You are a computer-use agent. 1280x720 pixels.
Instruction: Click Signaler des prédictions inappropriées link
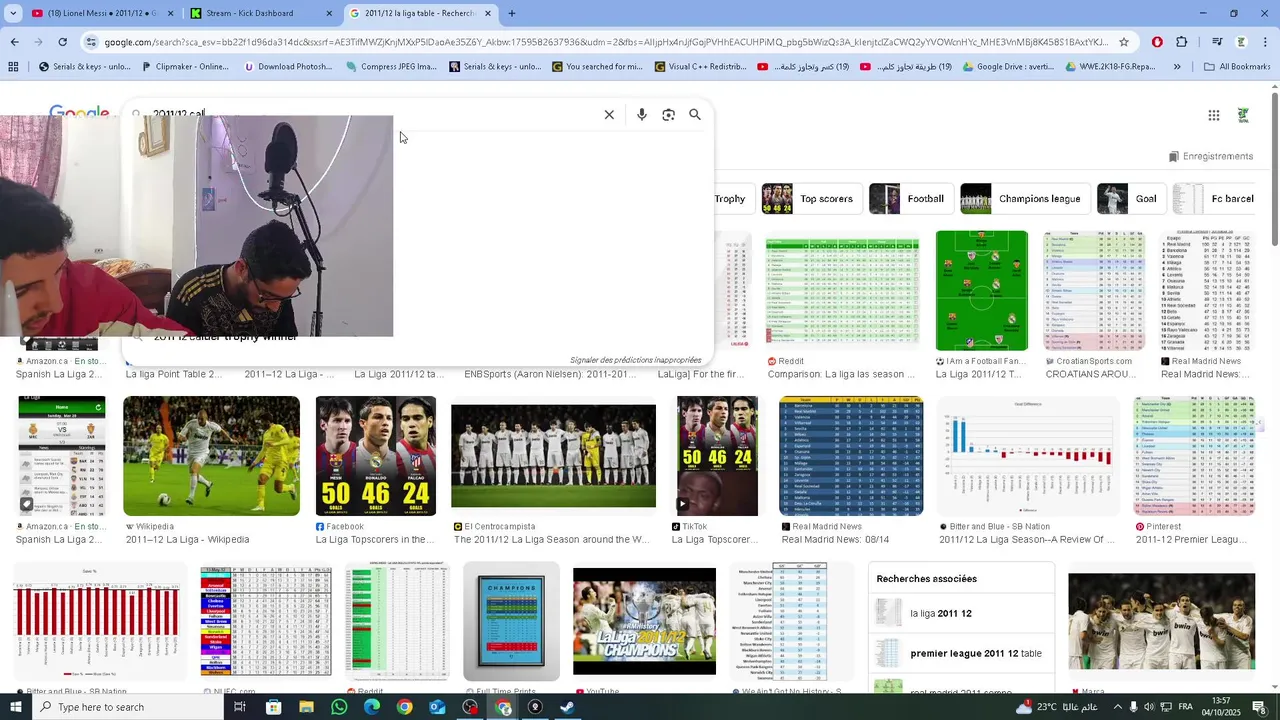coord(635,360)
